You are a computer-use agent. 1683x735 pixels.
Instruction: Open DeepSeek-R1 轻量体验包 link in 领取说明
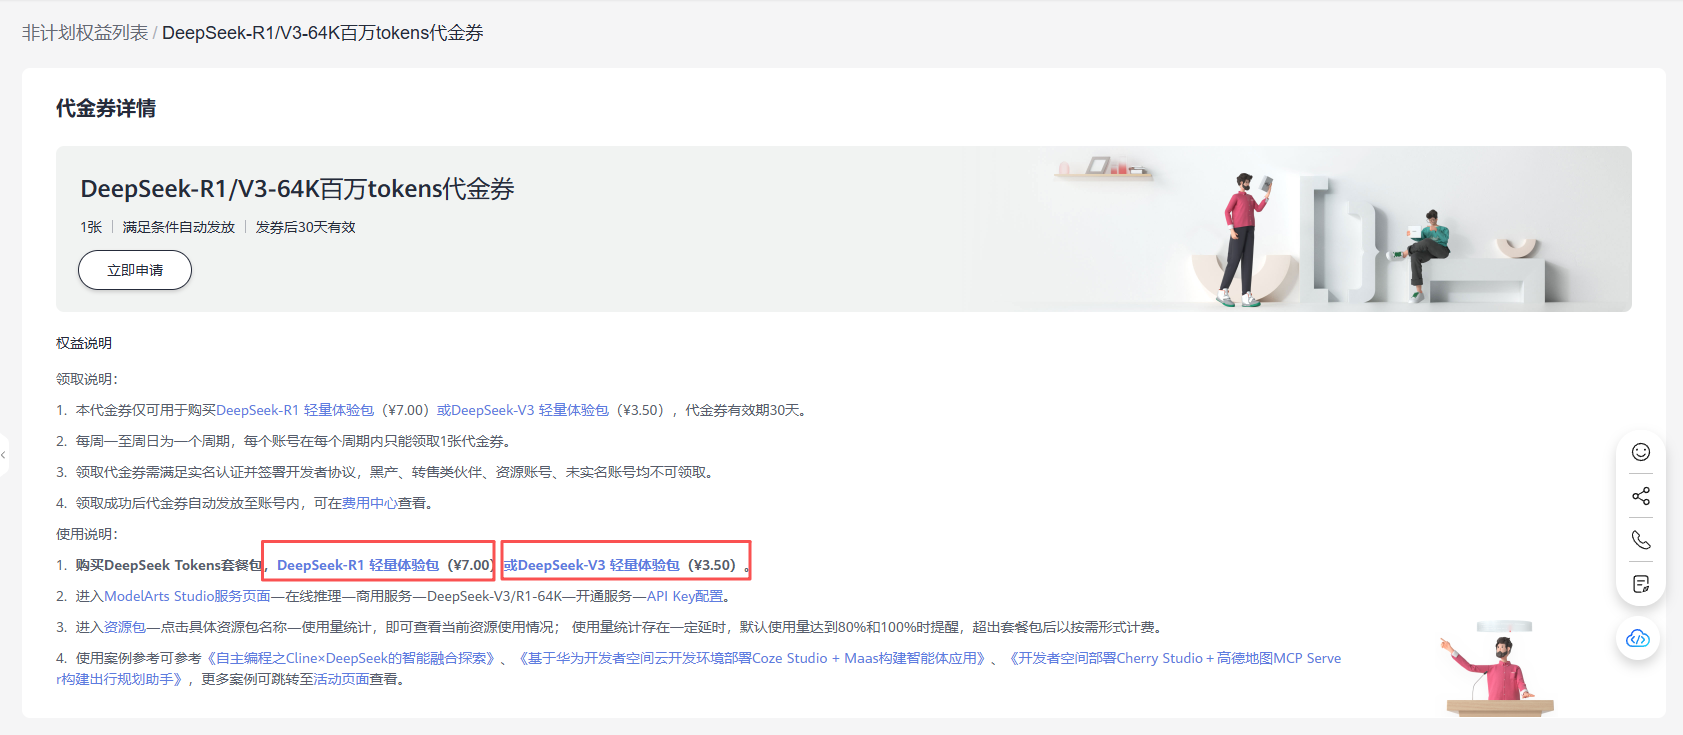[x=295, y=410]
